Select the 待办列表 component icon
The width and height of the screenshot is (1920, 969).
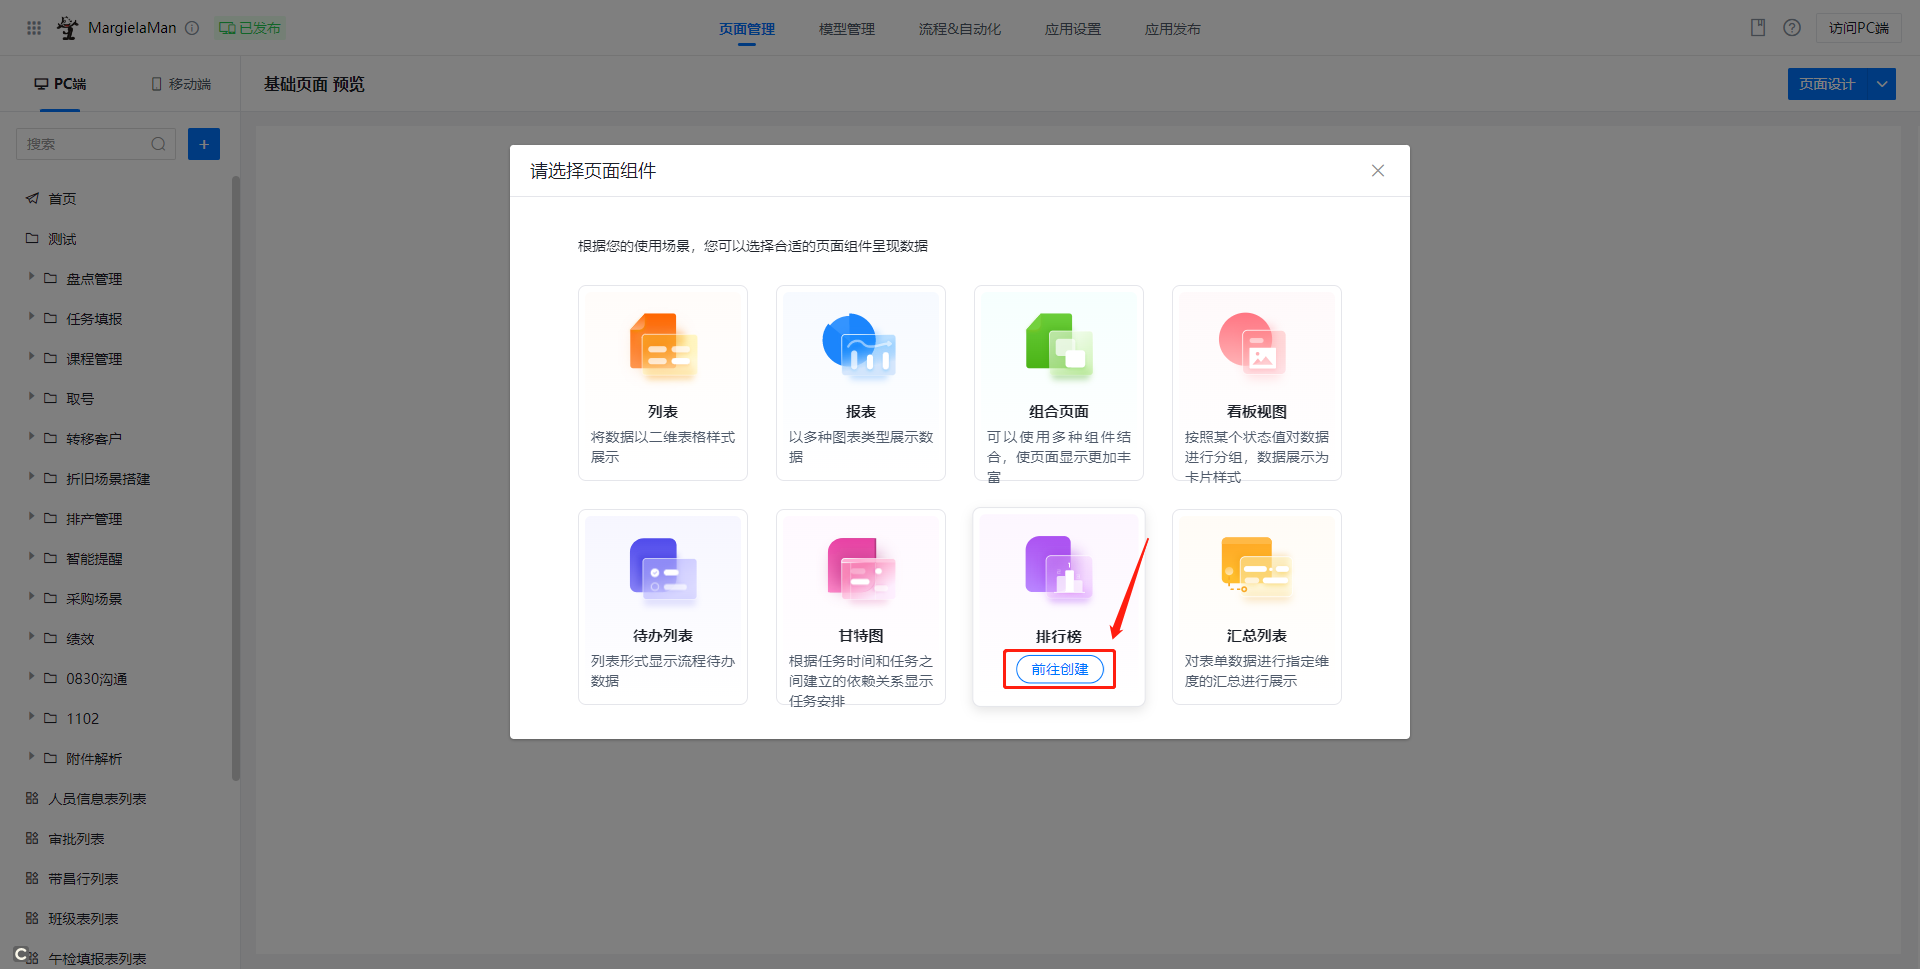pos(663,570)
